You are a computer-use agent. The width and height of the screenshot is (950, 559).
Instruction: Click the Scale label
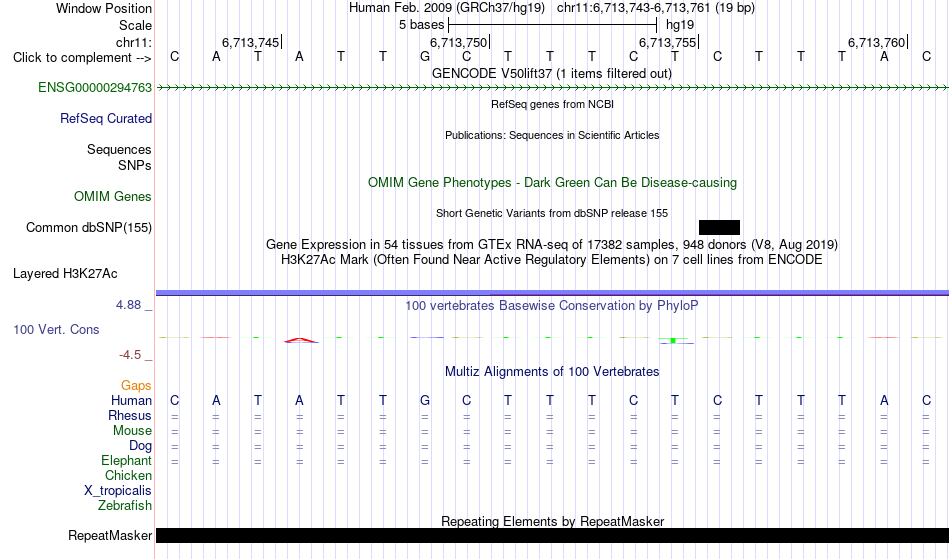coord(135,25)
